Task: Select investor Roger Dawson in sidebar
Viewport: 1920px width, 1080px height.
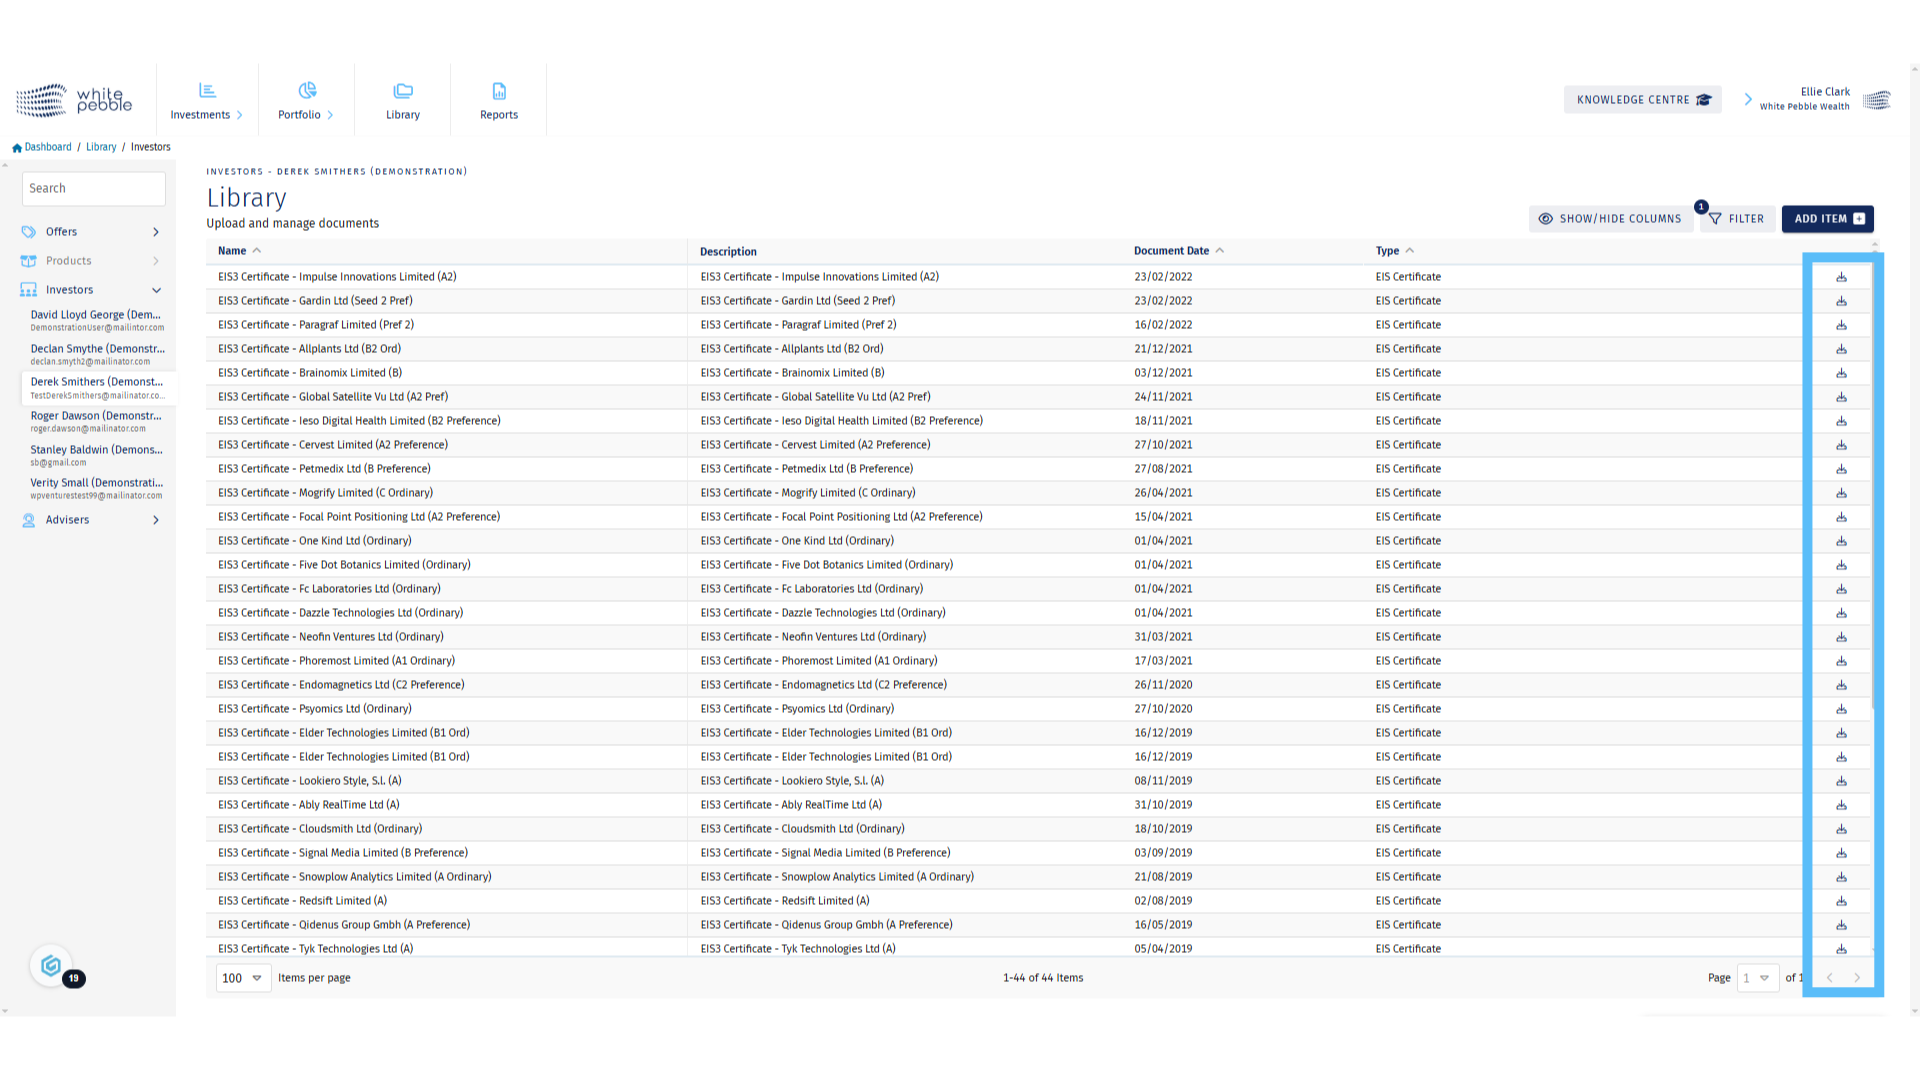Action: 95,416
